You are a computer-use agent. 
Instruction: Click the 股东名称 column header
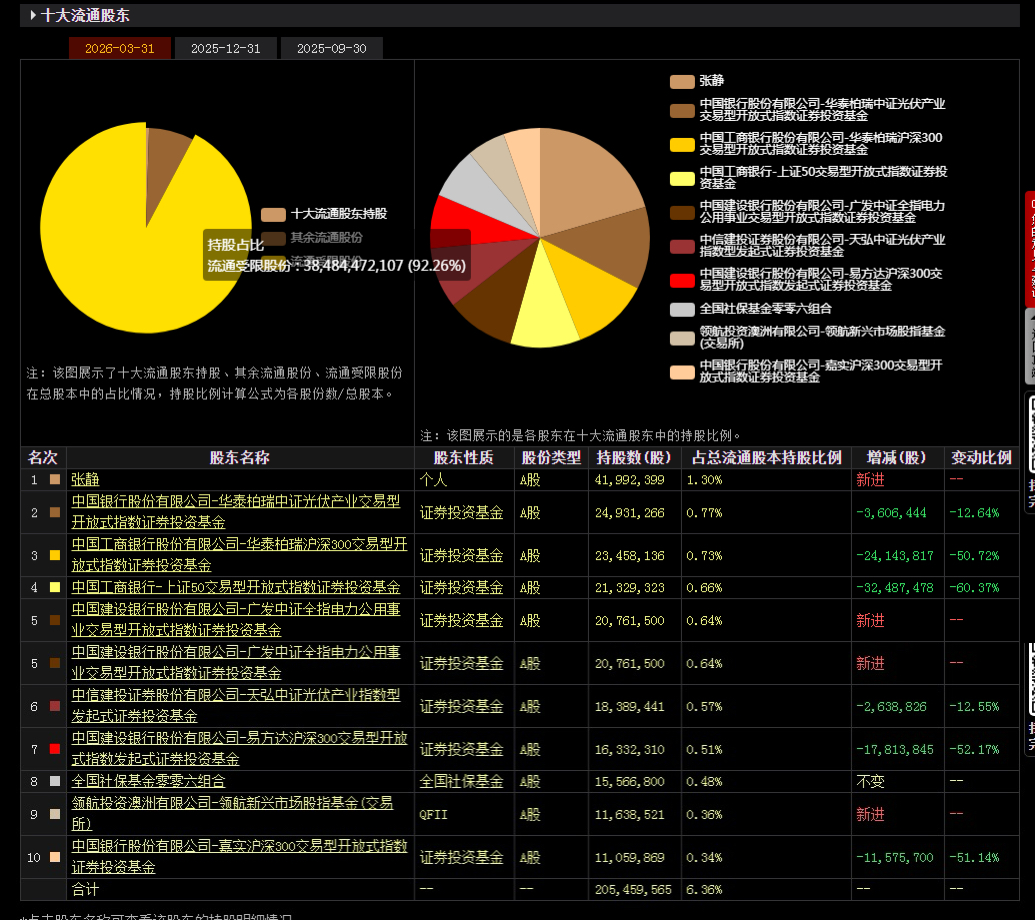(240, 457)
